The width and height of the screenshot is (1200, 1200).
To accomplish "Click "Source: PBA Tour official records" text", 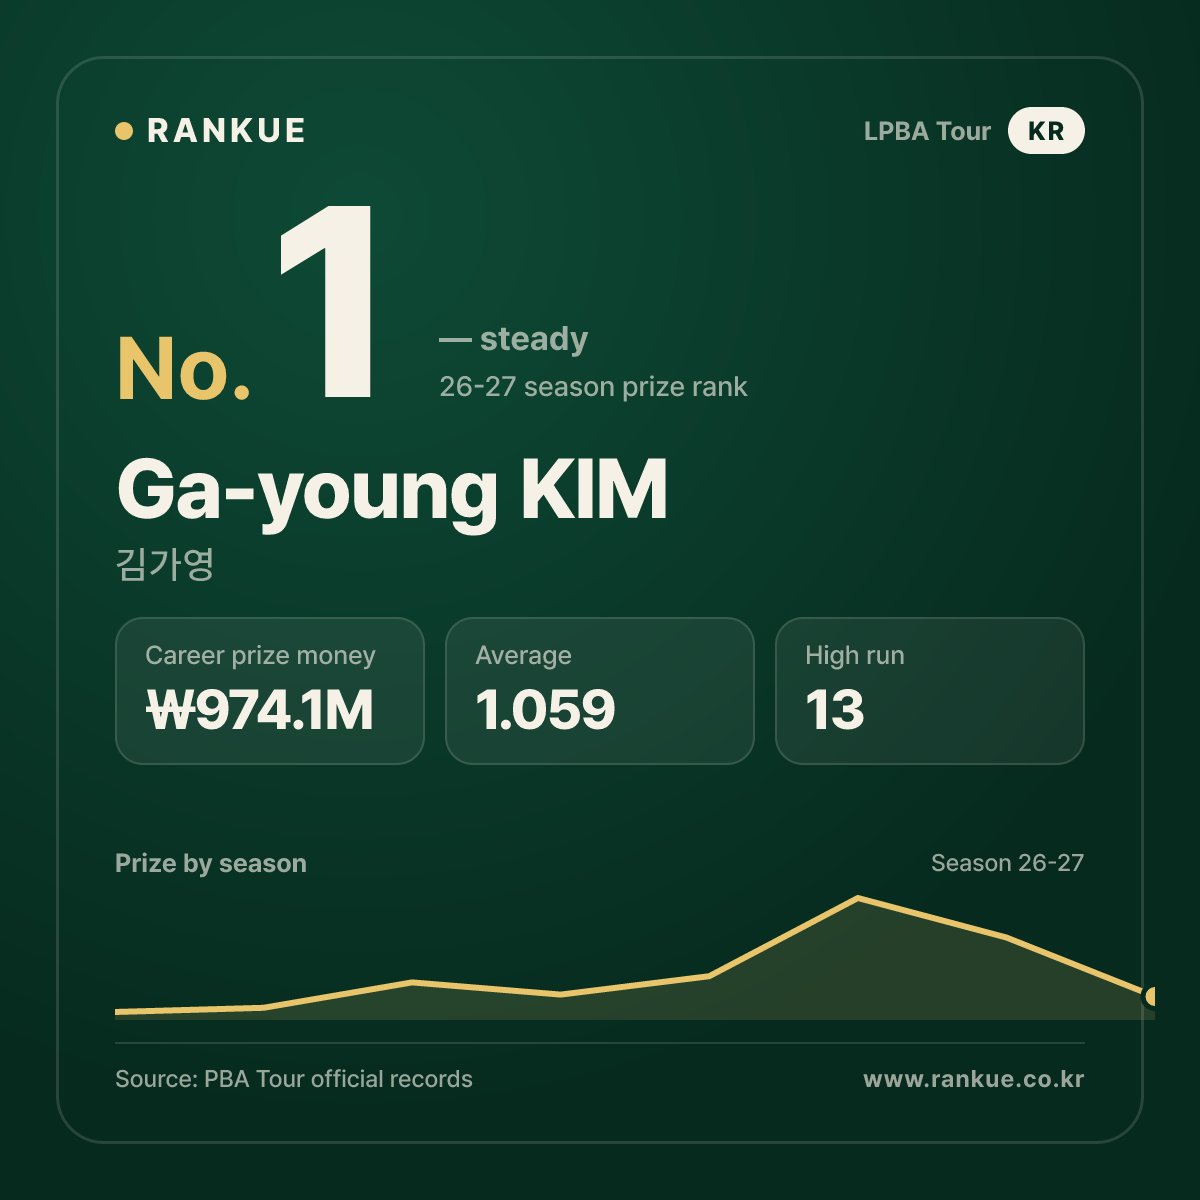I will [x=294, y=1079].
